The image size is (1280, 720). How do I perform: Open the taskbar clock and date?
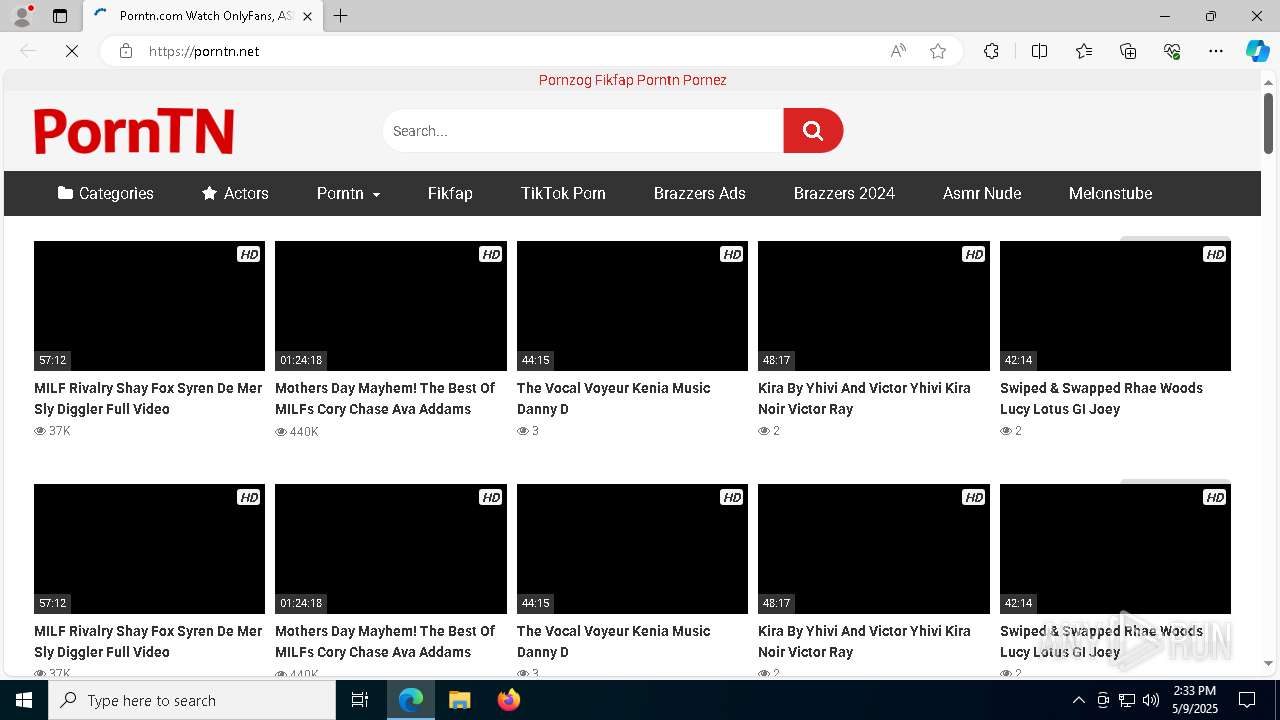(1193, 700)
